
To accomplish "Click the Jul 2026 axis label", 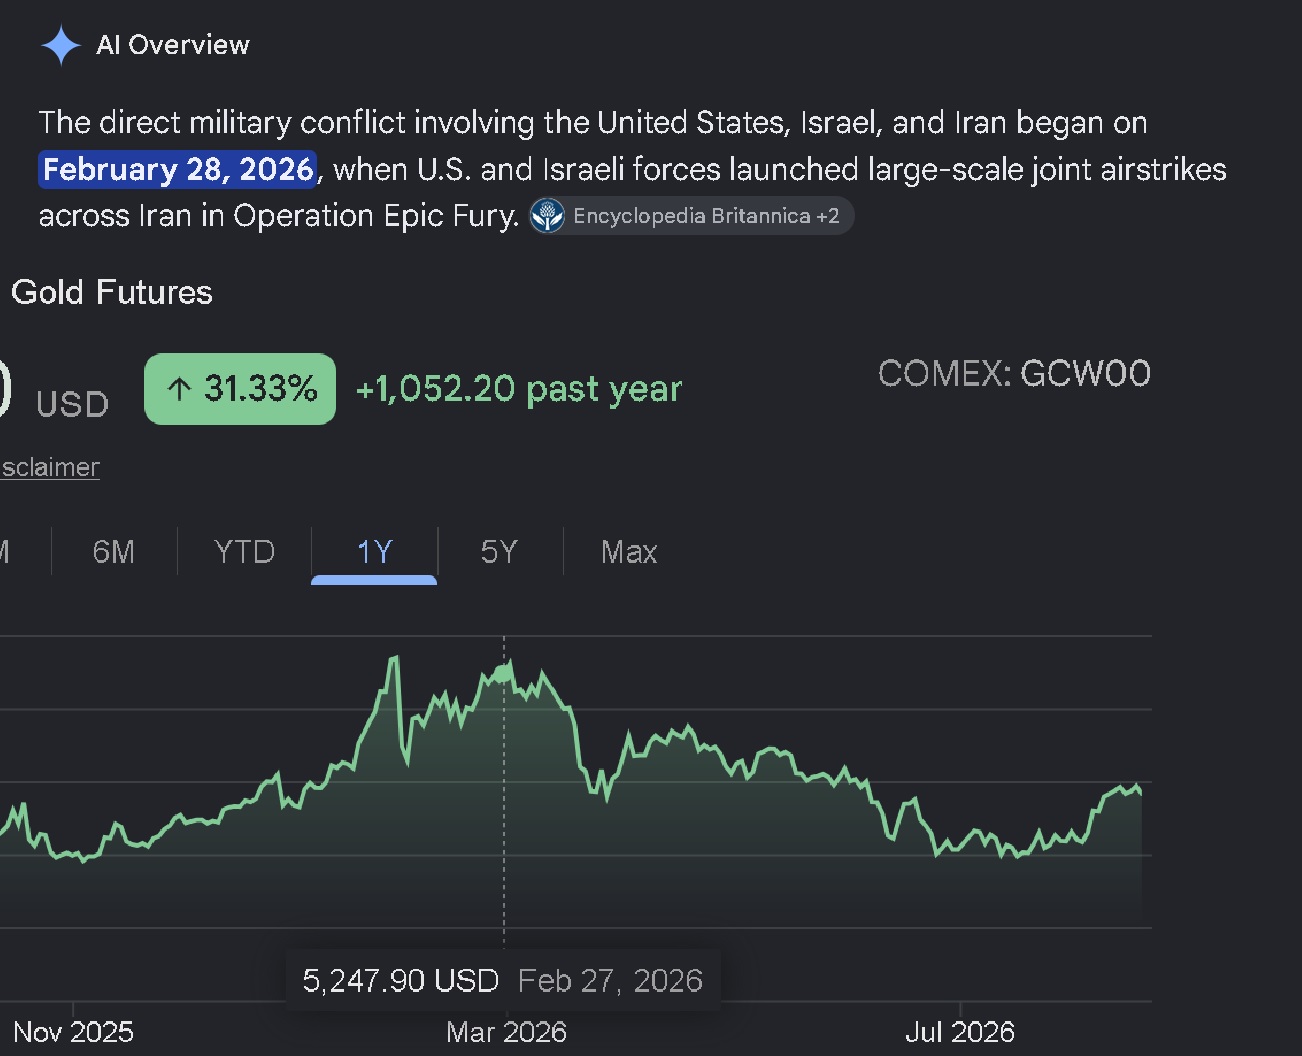I will coord(960,1032).
